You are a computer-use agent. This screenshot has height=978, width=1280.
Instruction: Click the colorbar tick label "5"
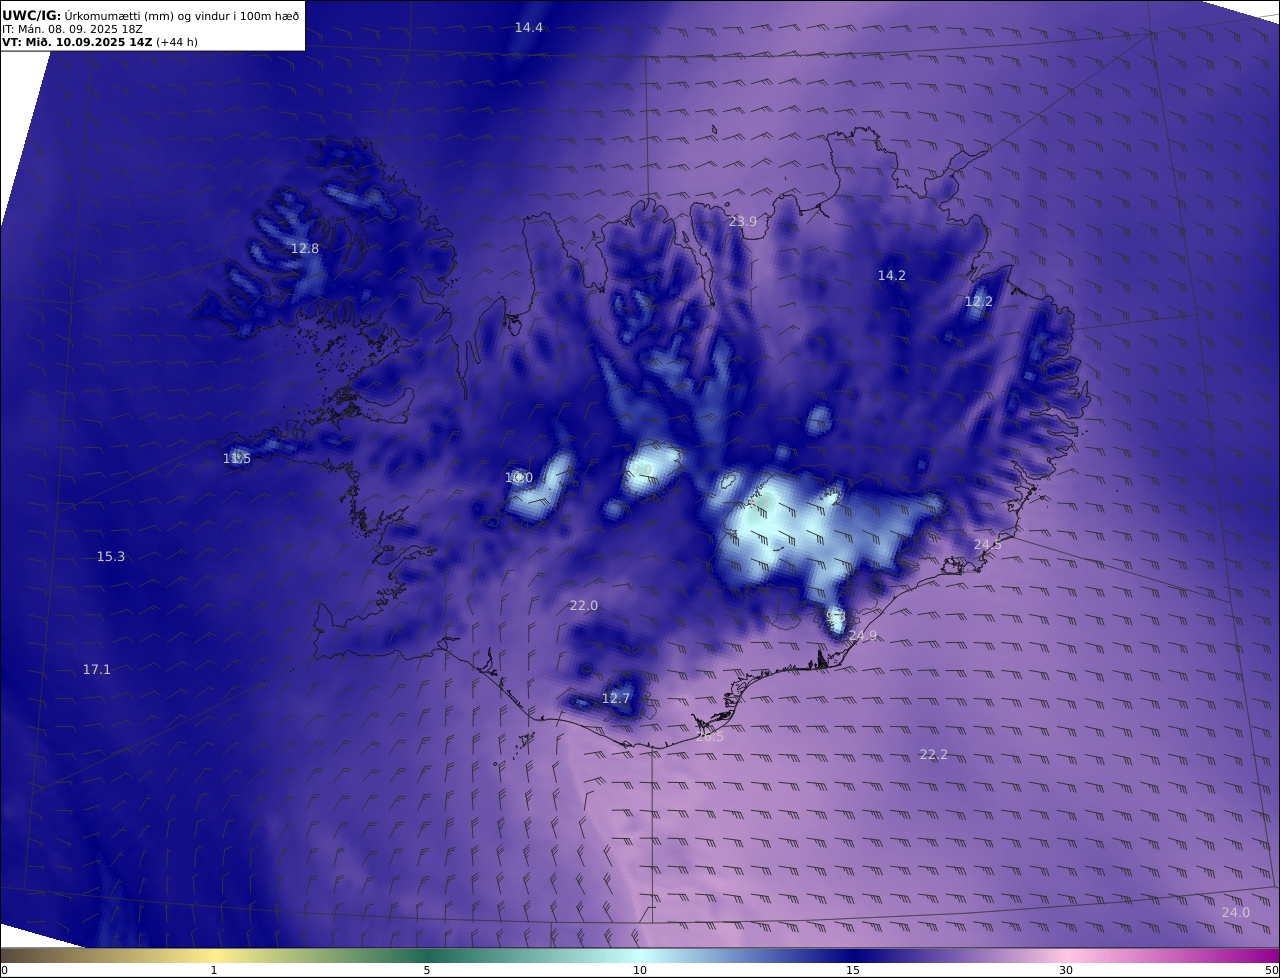click(x=427, y=970)
